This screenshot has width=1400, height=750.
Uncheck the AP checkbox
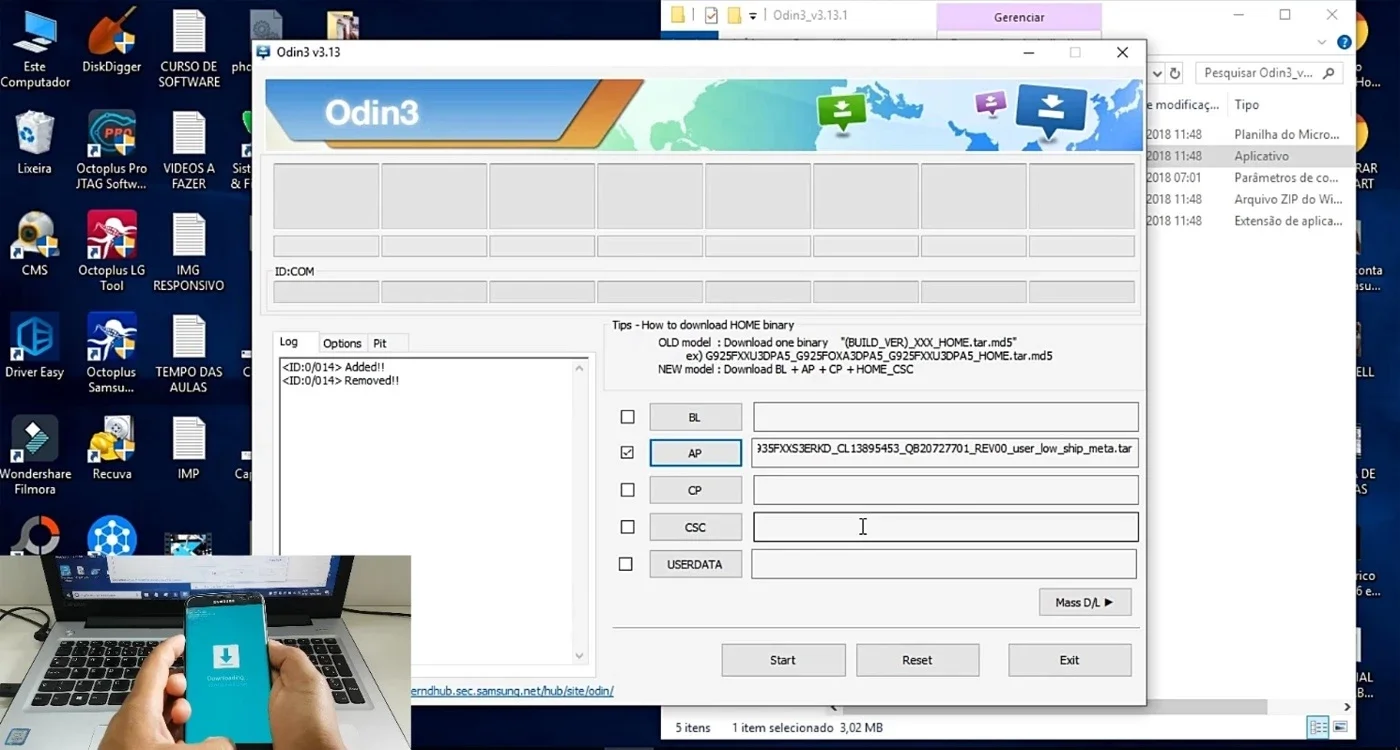point(627,452)
